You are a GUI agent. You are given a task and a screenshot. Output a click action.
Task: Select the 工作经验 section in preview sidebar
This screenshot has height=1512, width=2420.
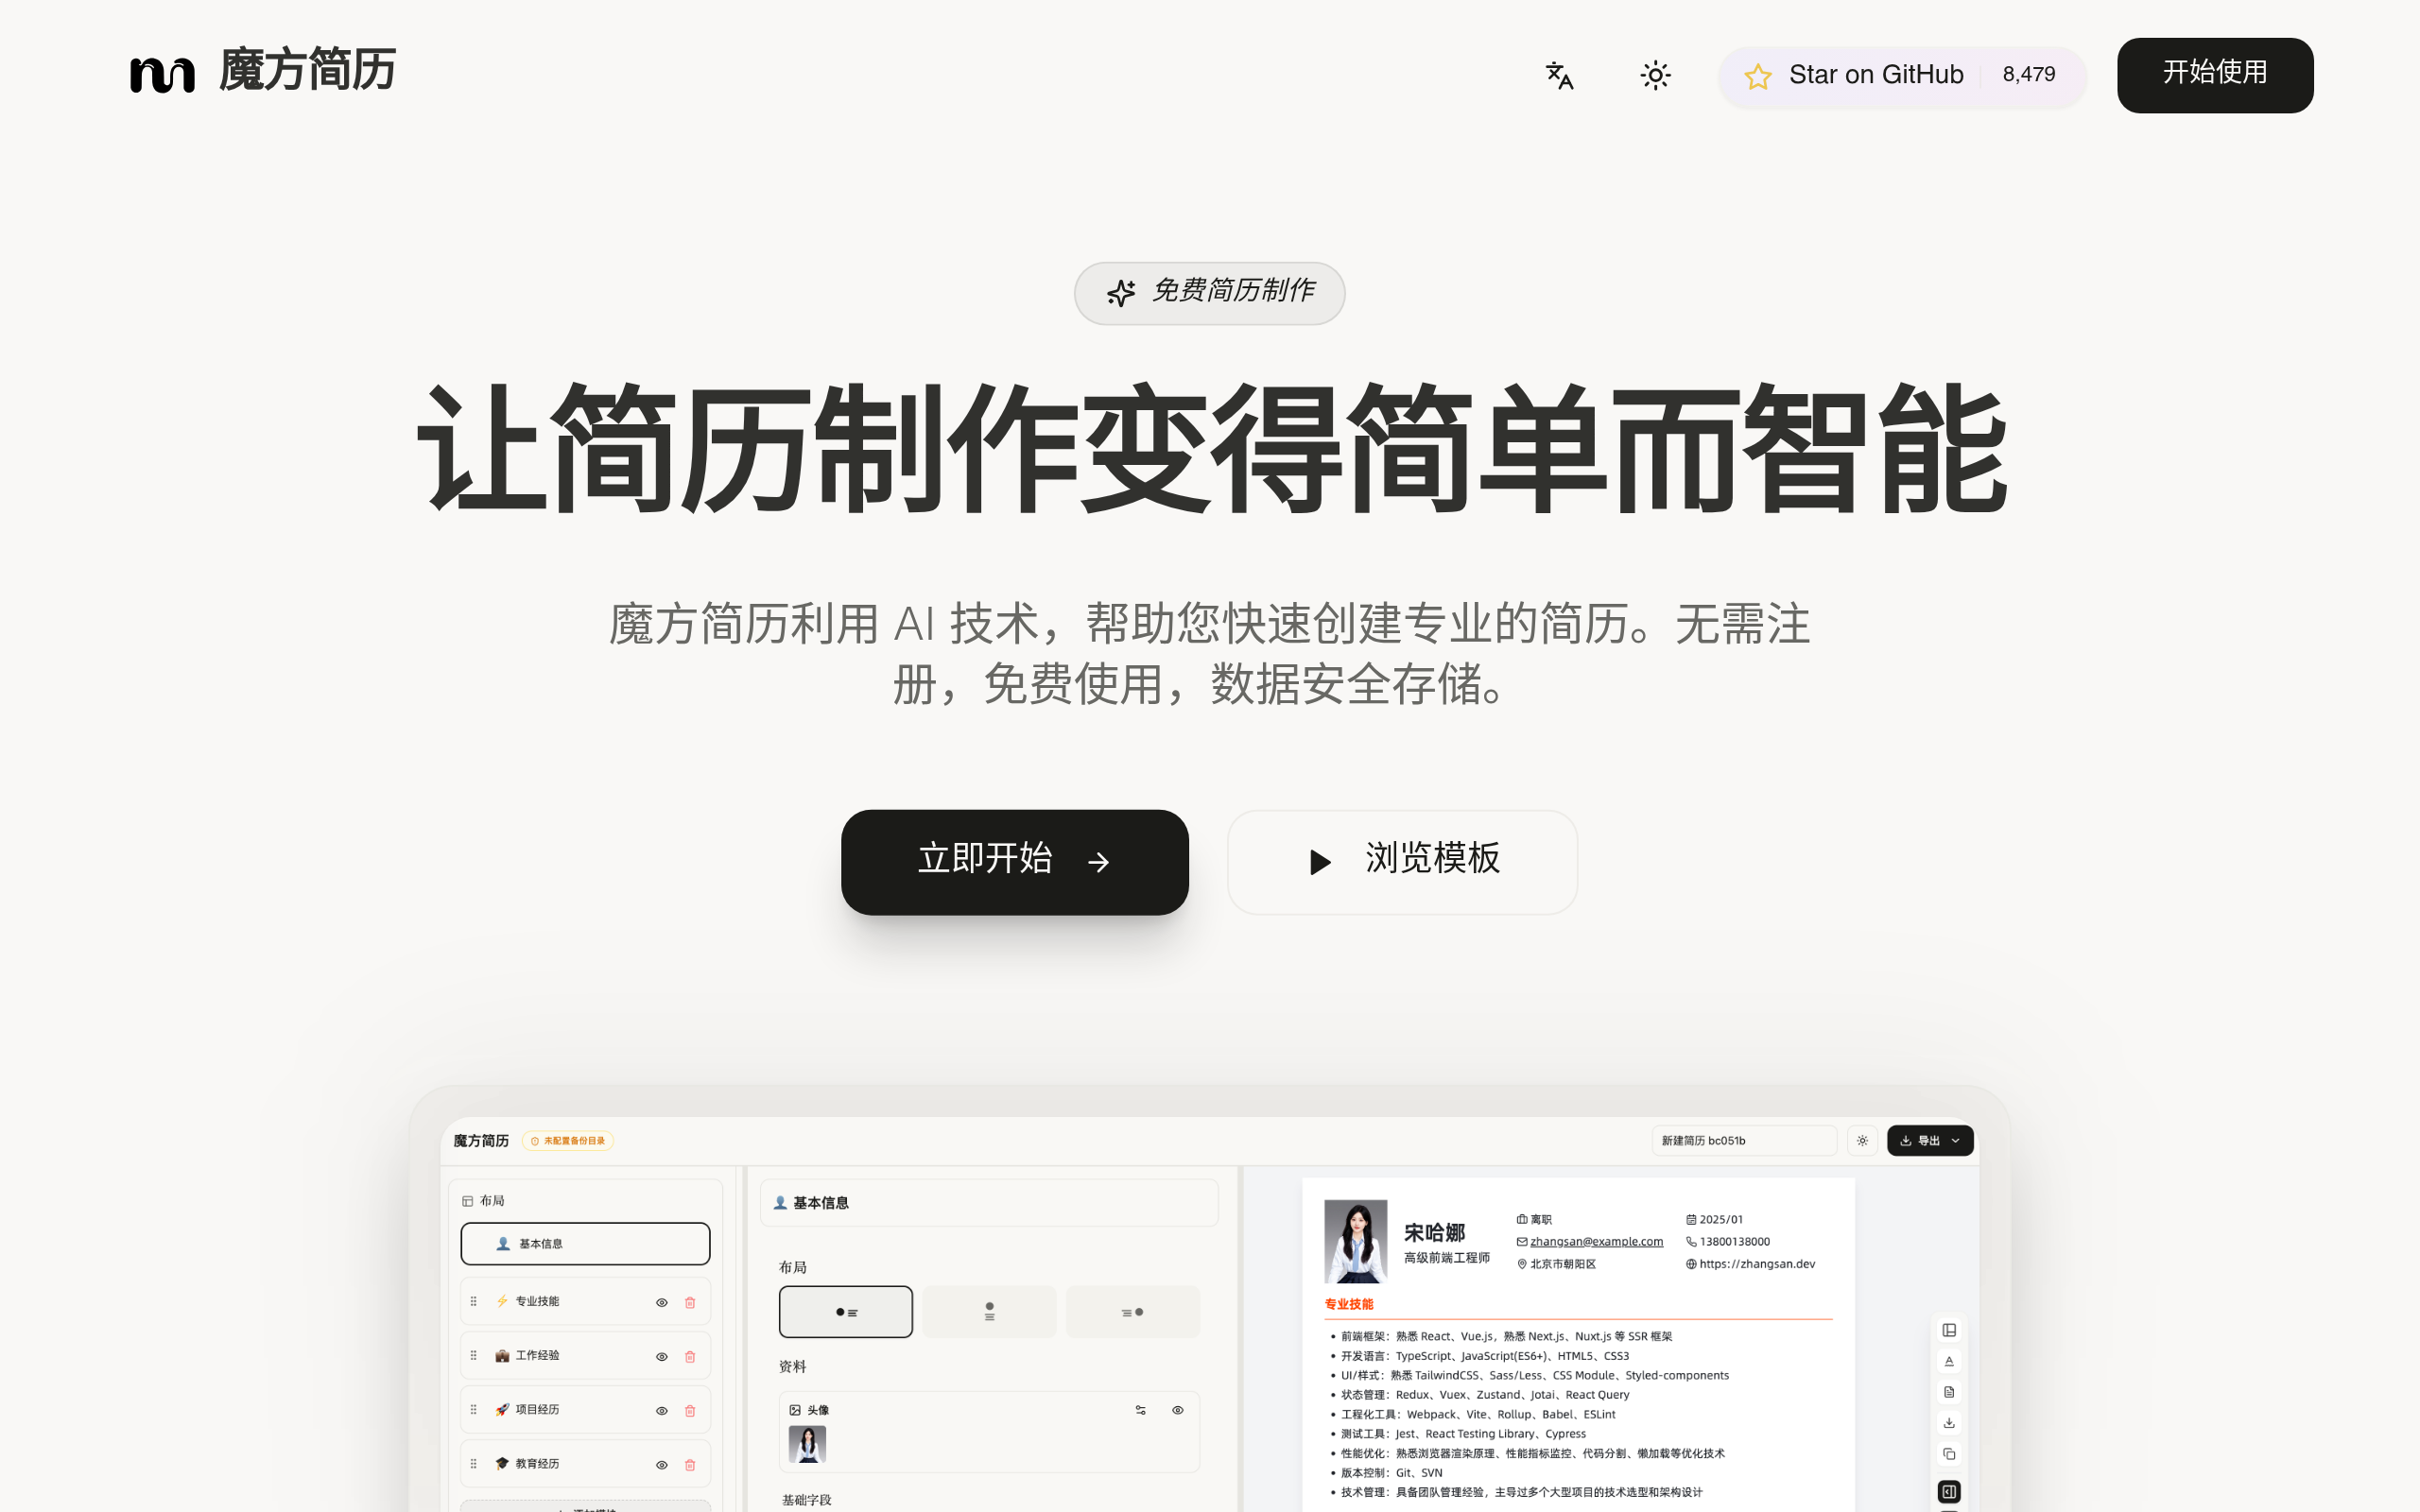coord(585,1355)
